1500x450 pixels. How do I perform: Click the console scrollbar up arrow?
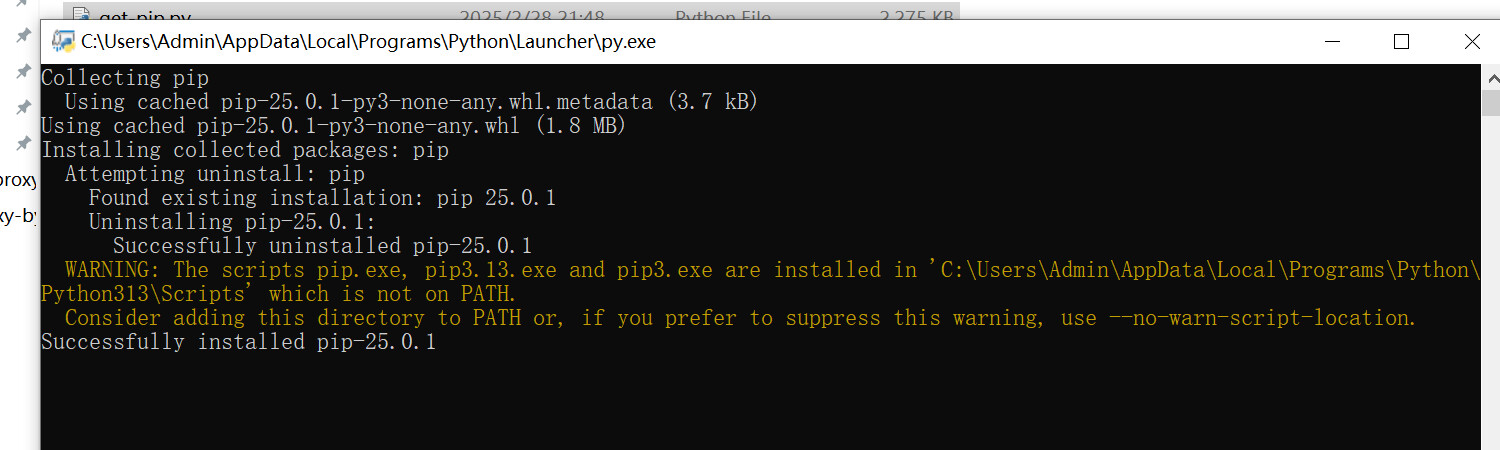click(1490, 75)
